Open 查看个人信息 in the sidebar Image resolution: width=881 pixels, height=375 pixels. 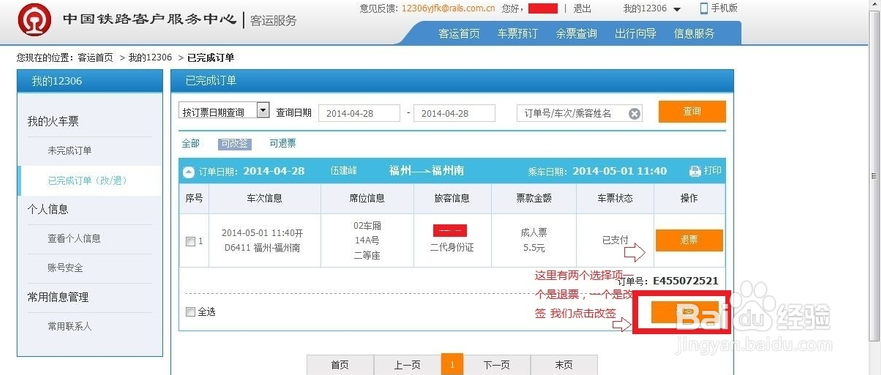point(74,238)
